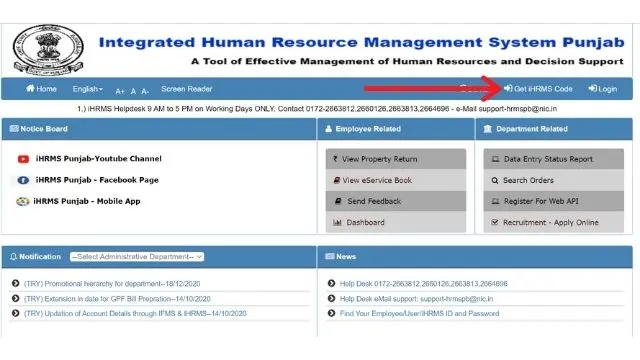640x360 pixels.
Task: Open Help Desk phone numbers news item
Action: 423,284
